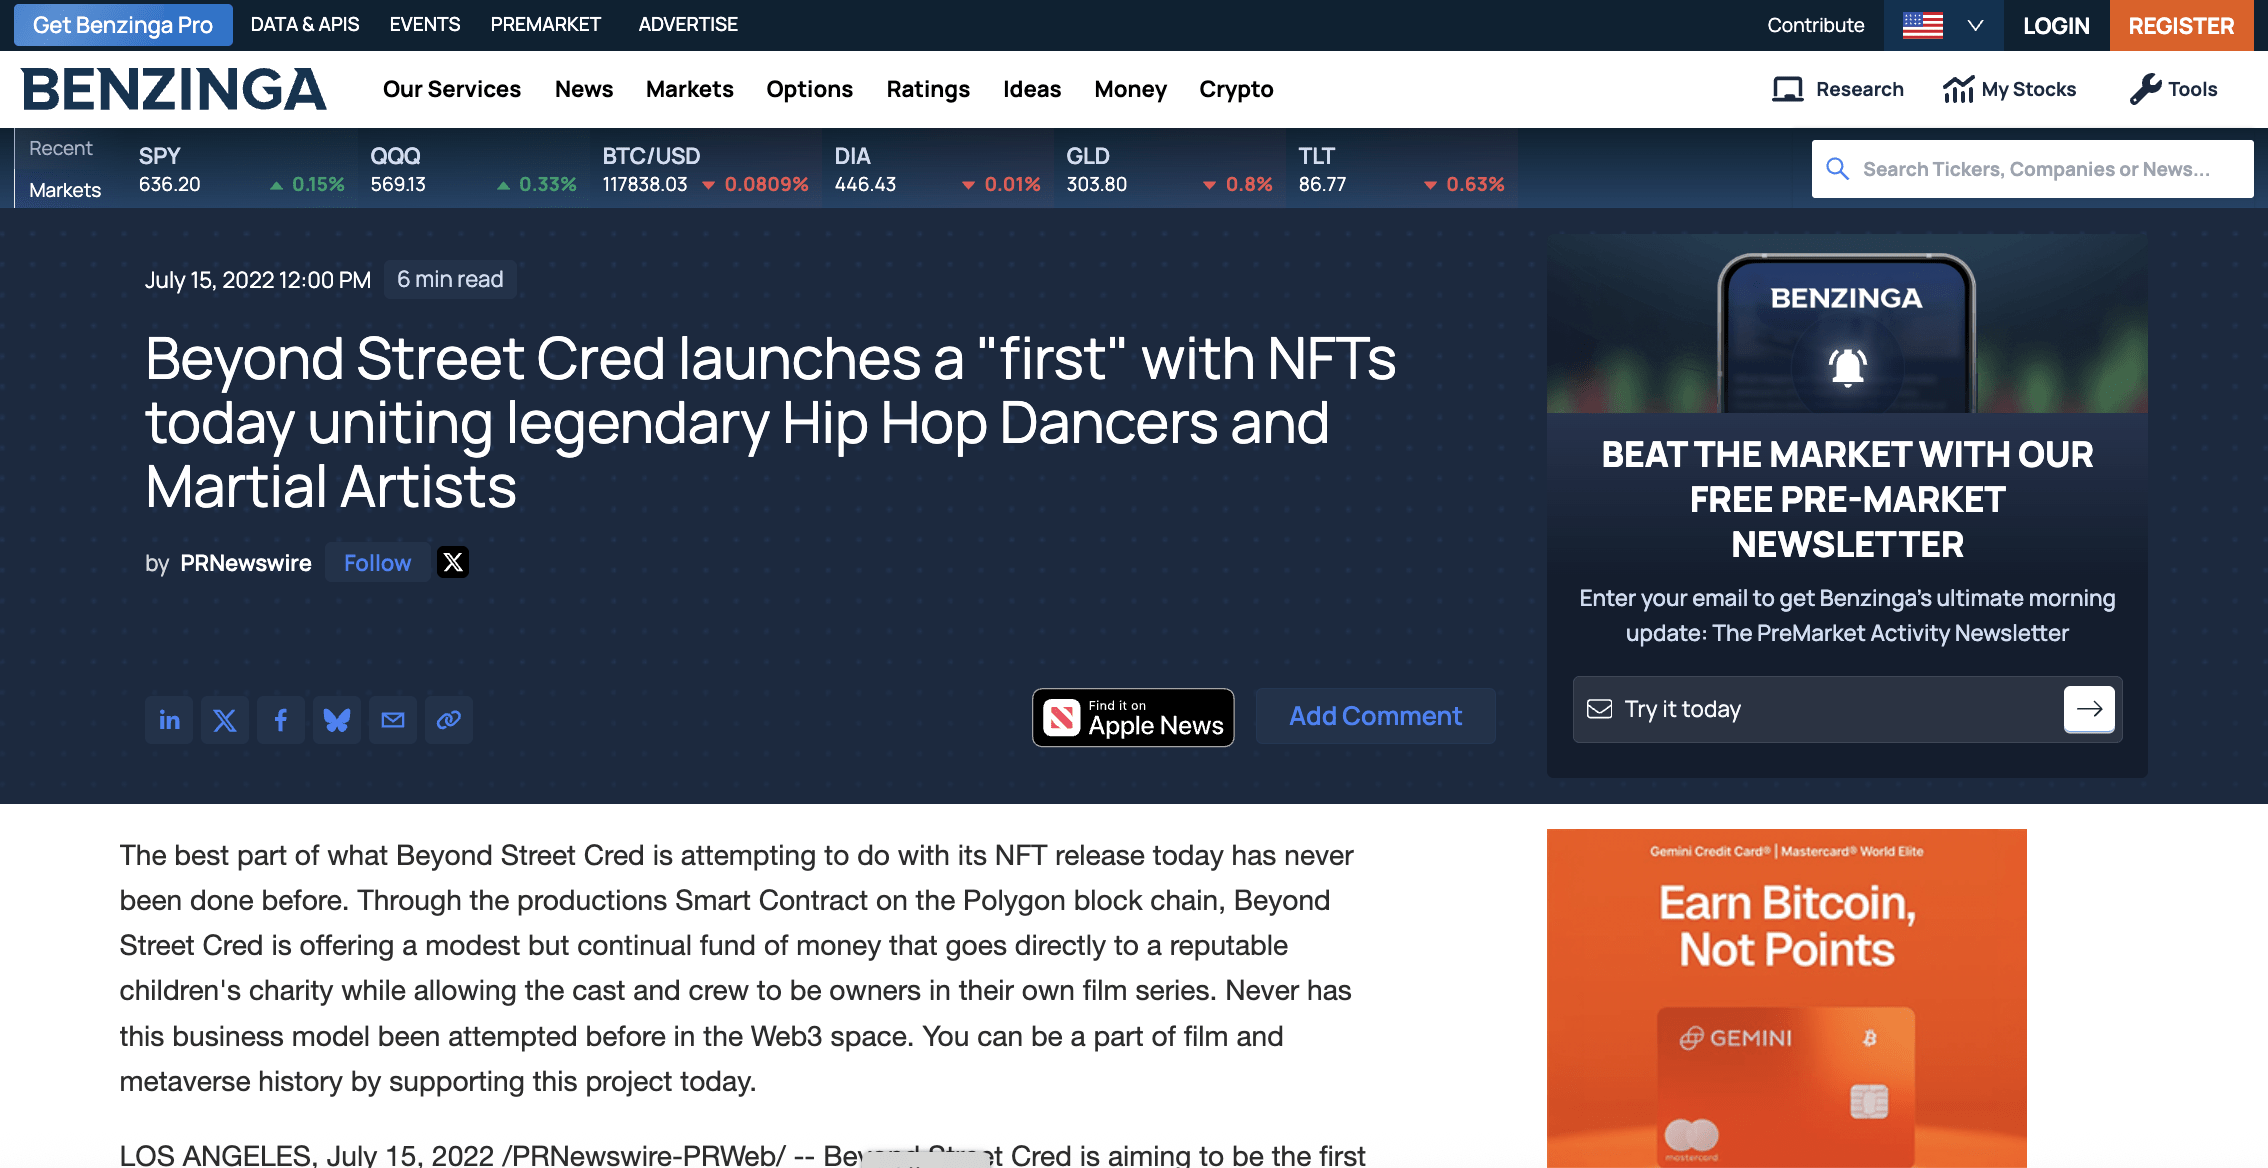Viewport: 2268px width, 1168px height.
Task: Share article on LinkedIn icon
Action: point(169,720)
